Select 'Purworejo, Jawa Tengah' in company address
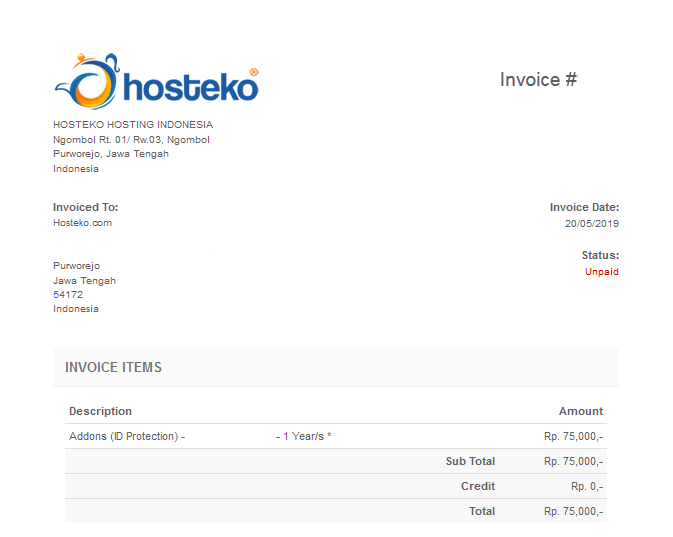This screenshot has width=673, height=537. [x=111, y=154]
